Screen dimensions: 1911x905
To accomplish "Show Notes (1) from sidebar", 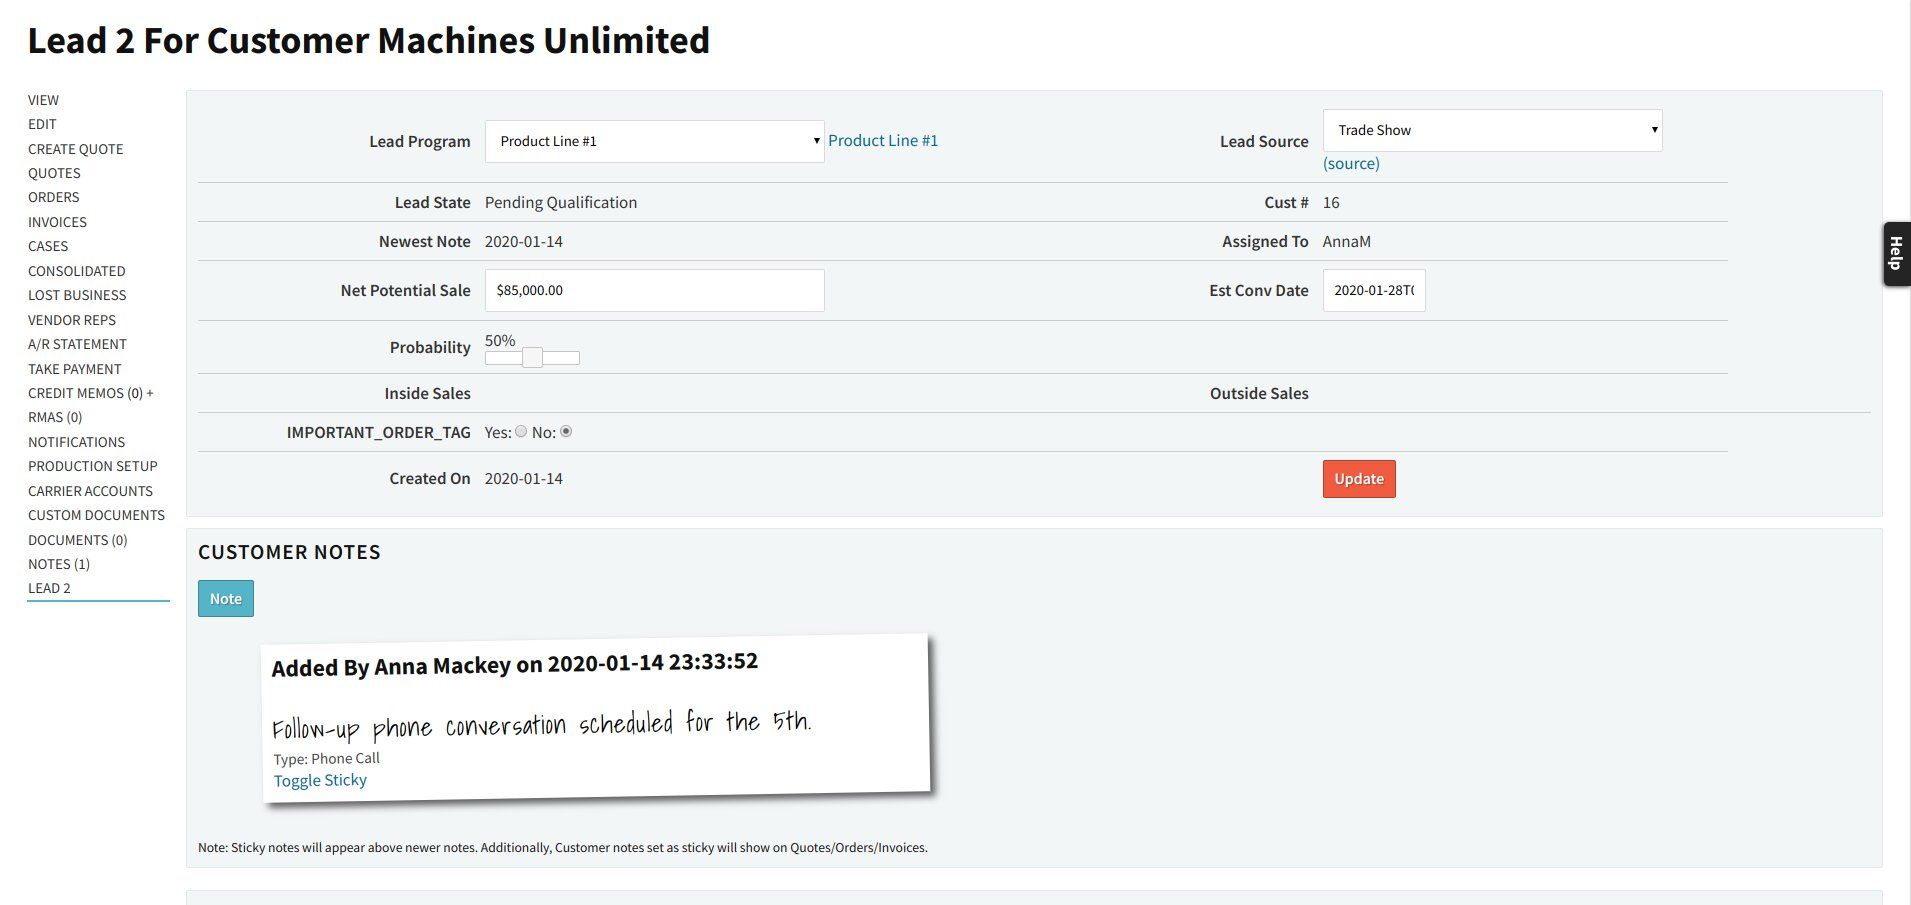I will [59, 564].
